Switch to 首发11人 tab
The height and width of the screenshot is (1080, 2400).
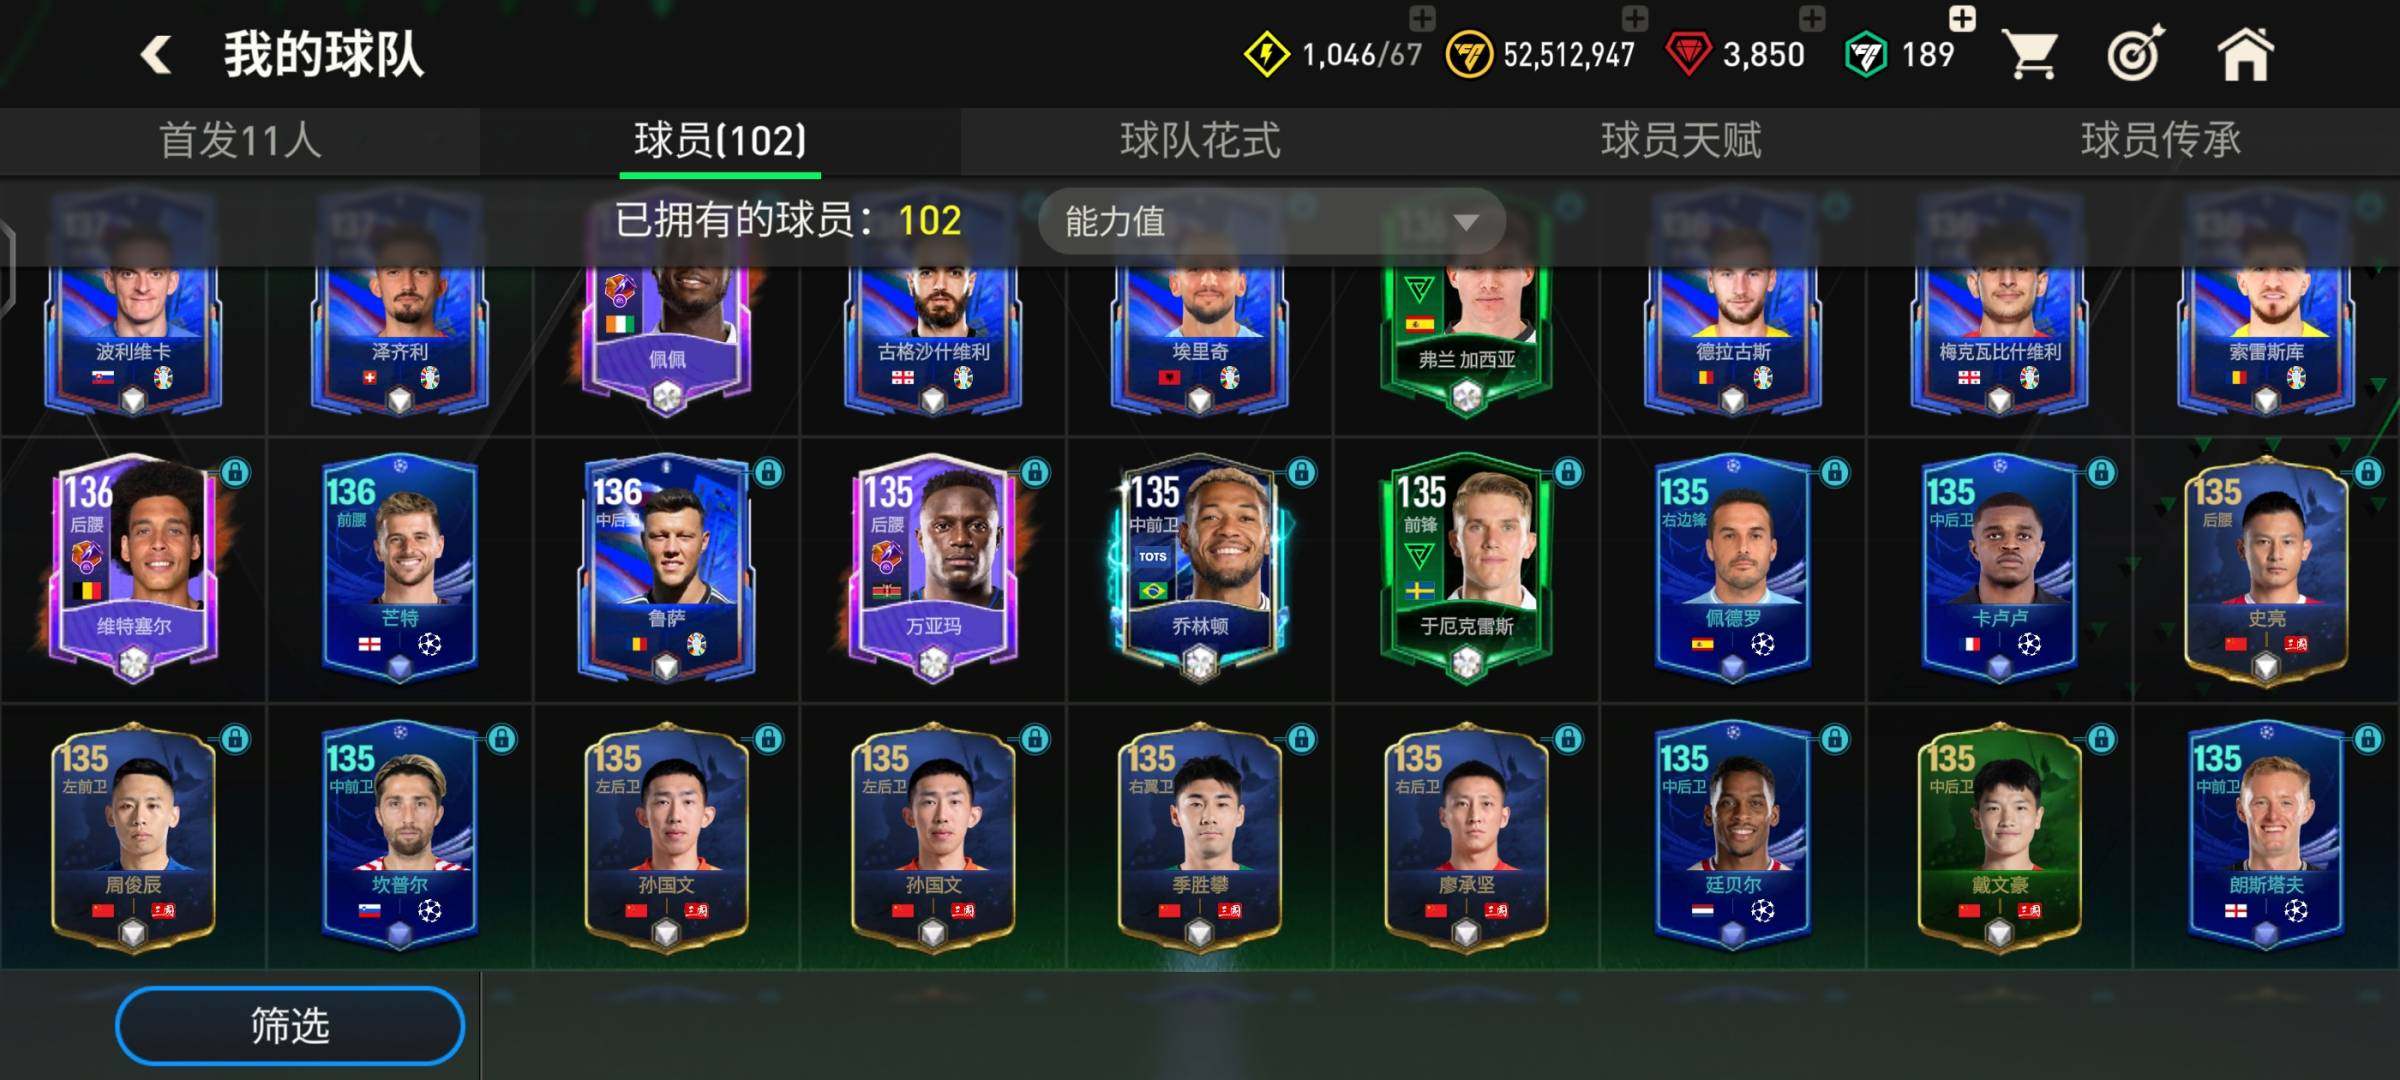pos(240,141)
